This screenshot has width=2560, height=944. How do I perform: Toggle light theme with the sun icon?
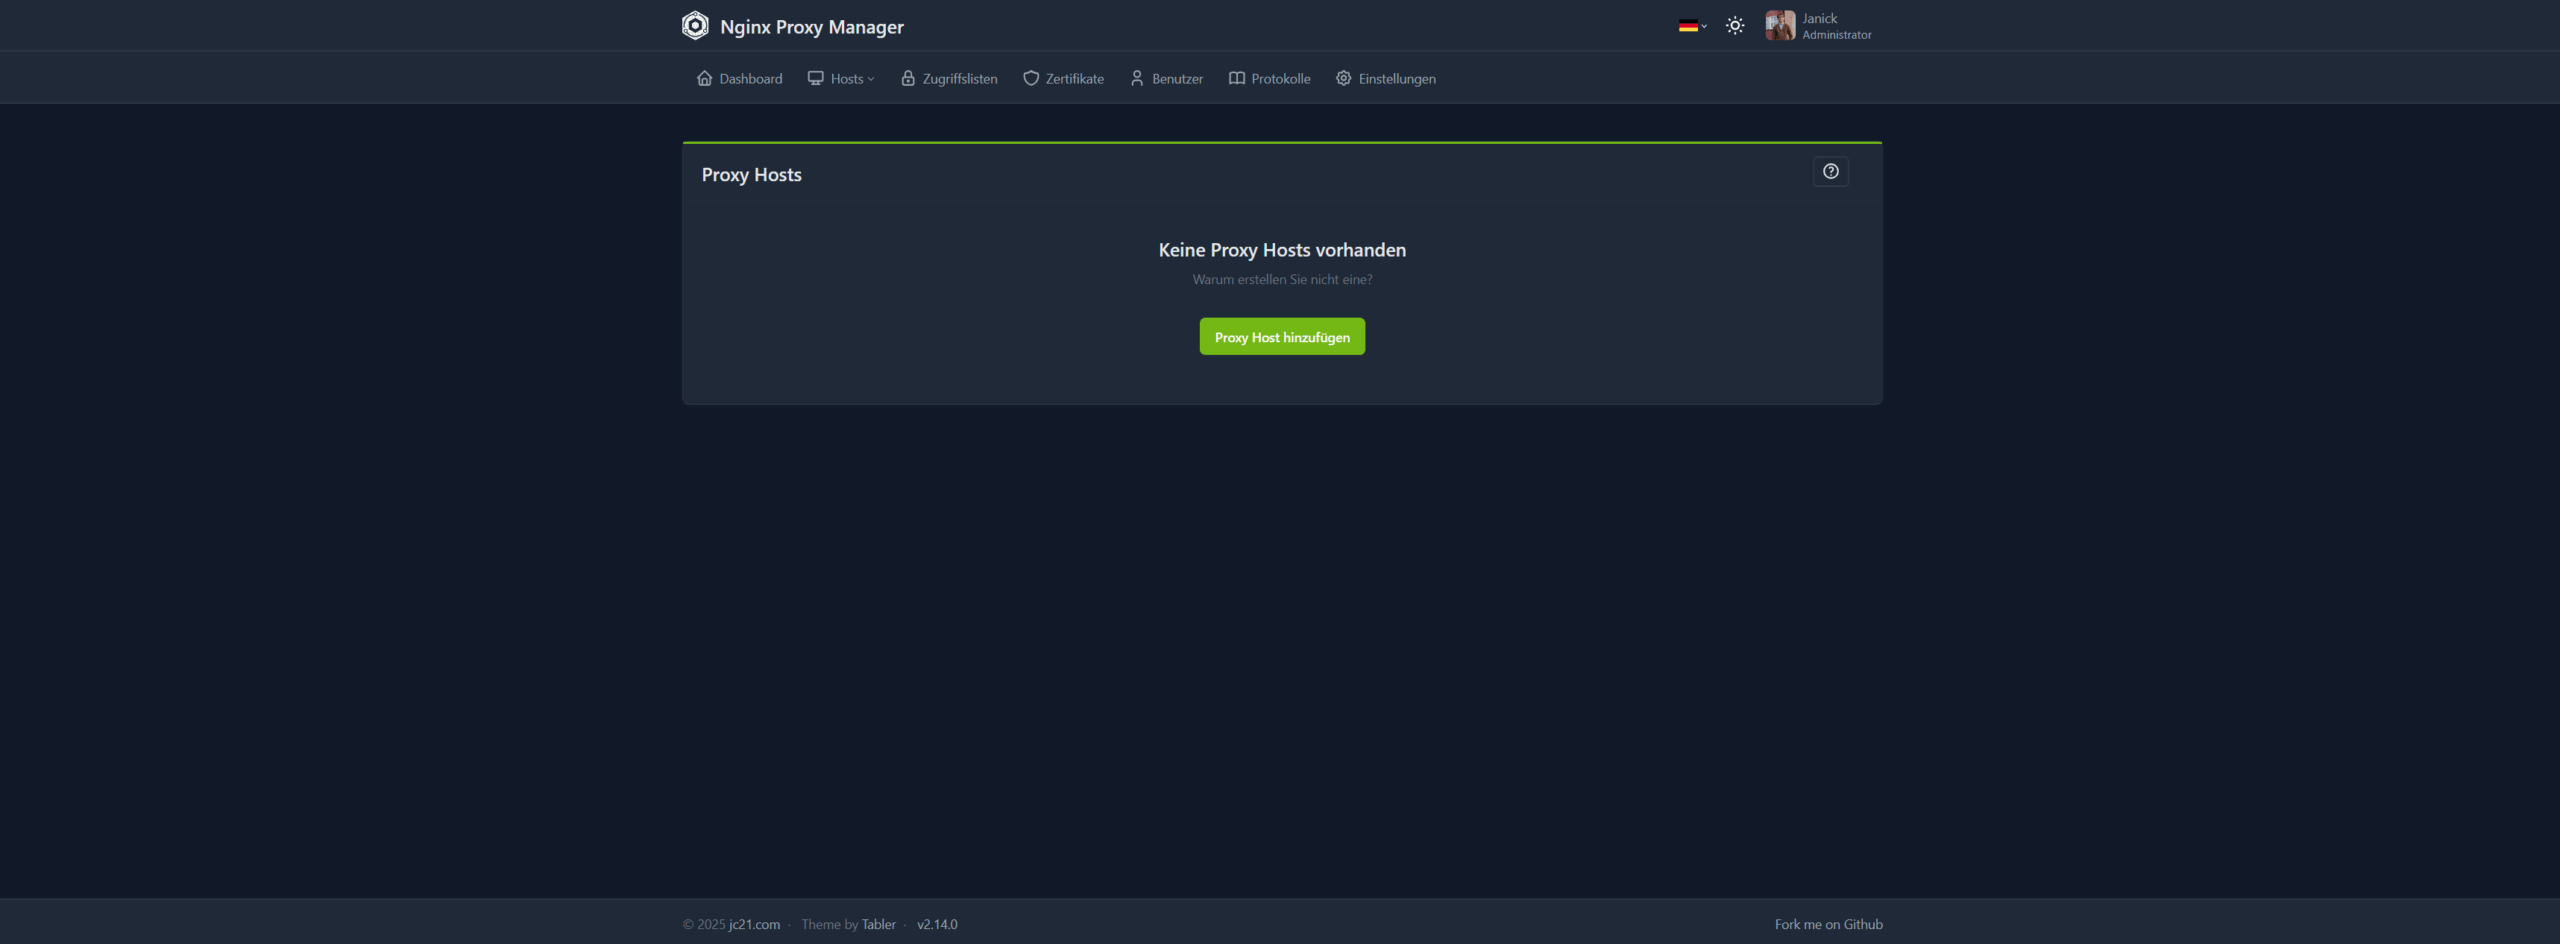(x=1735, y=26)
